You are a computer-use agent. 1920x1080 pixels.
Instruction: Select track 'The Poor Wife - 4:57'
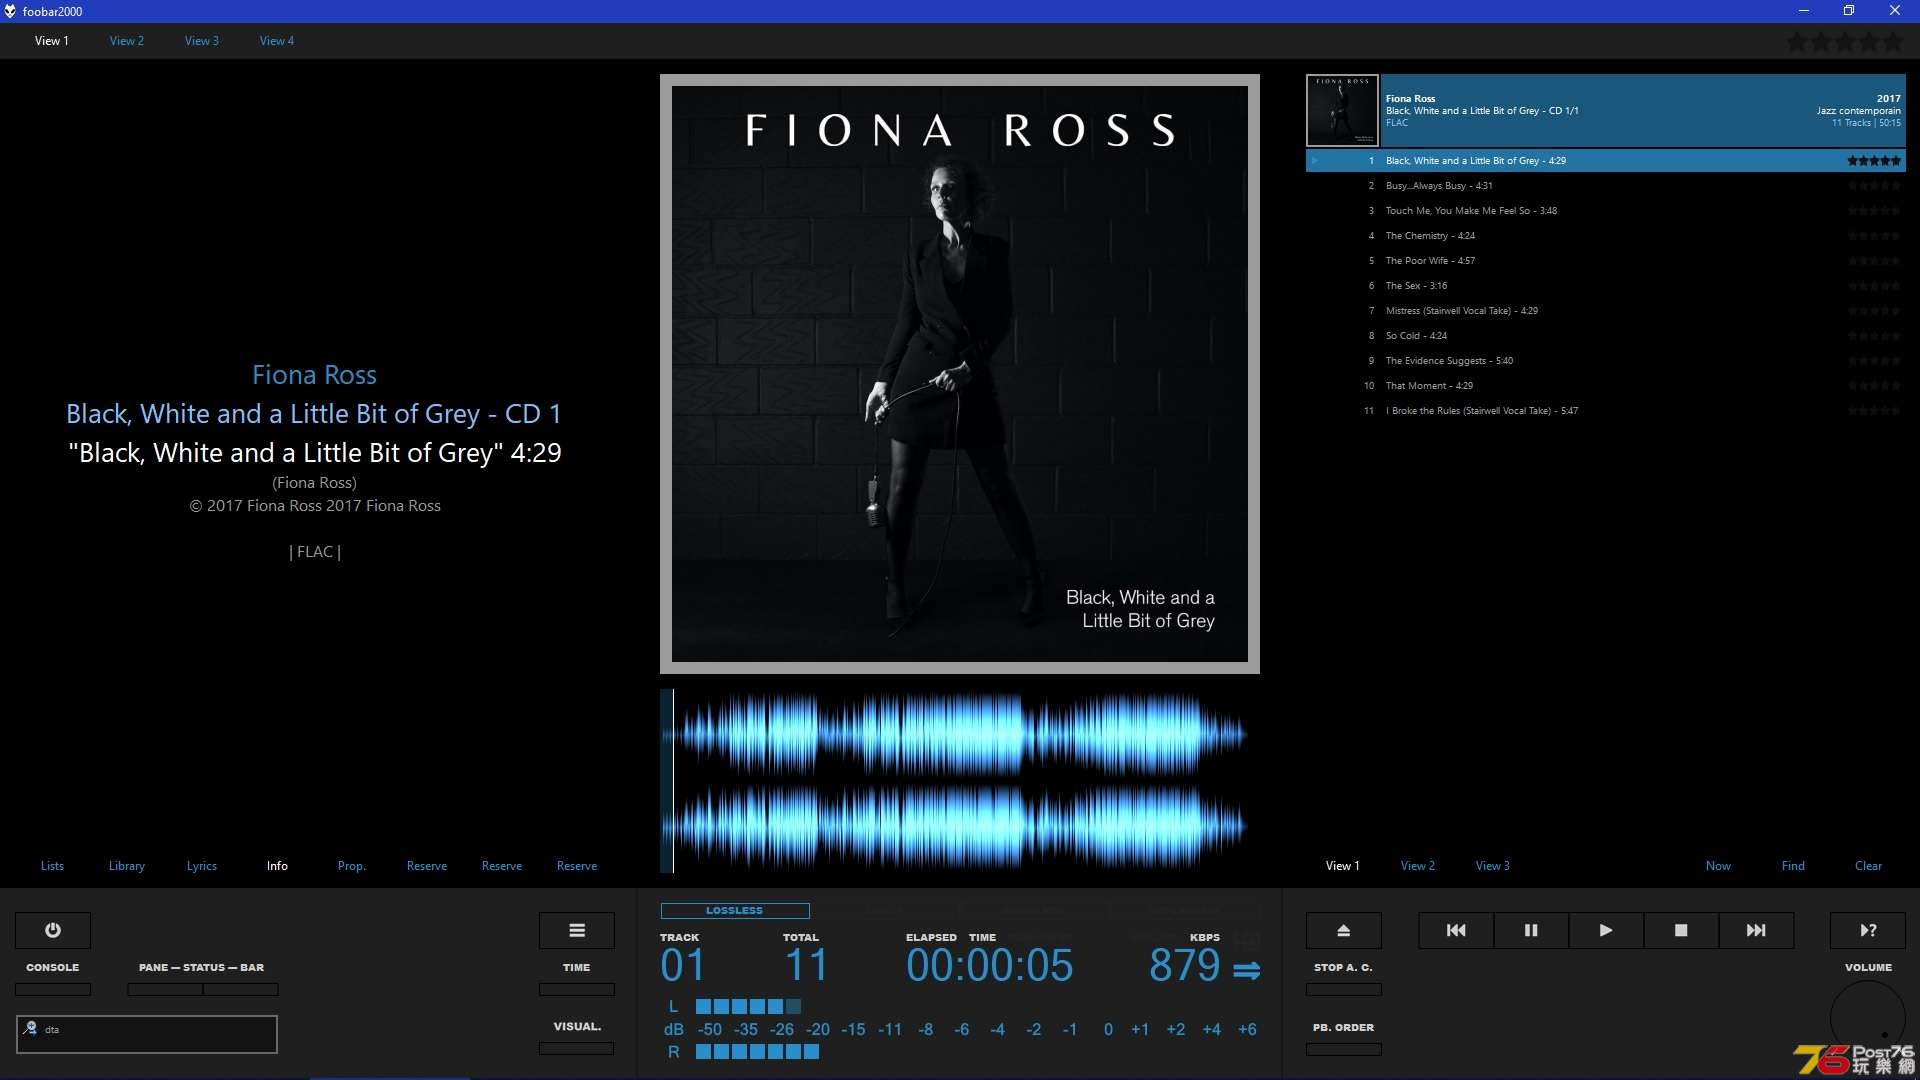(1606, 261)
